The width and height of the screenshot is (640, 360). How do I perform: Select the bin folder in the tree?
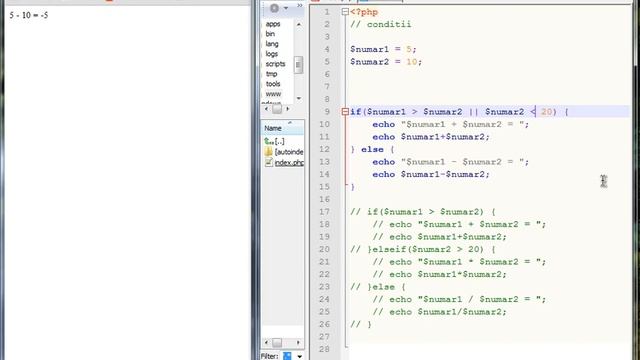click(270, 34)
